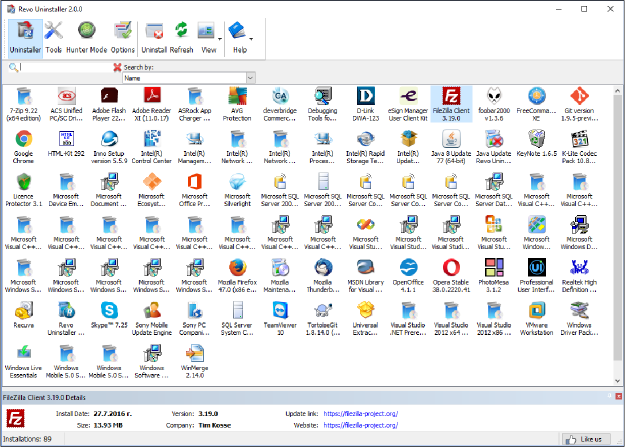Expand the Help dropdown arrow
Image resolution: width=625 pixels, height=447 pixels.
pyautogui.click(x=251, y=39)
